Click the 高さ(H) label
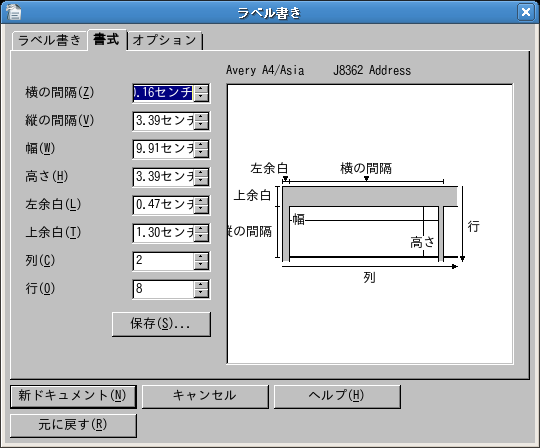540x448 pixels. point(46,177)
